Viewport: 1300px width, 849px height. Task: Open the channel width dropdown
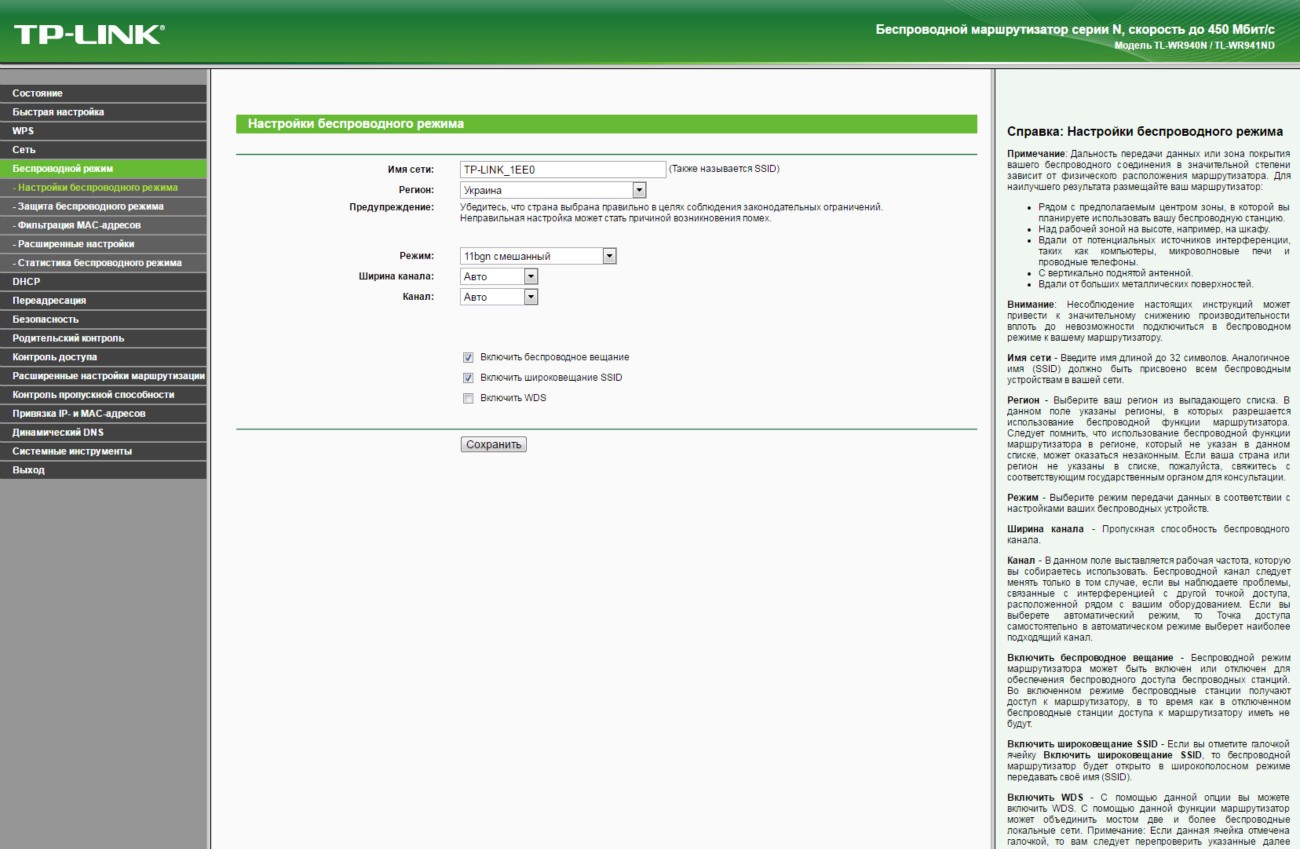point(499,276)
